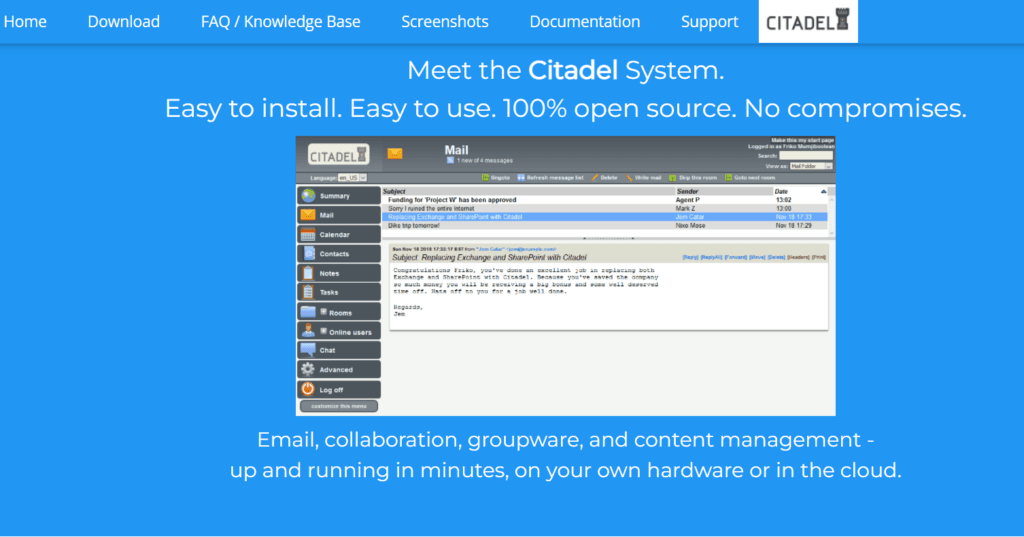Open the Download navigation item
This screenshot has height=537, width=1024.
[123, 22]
